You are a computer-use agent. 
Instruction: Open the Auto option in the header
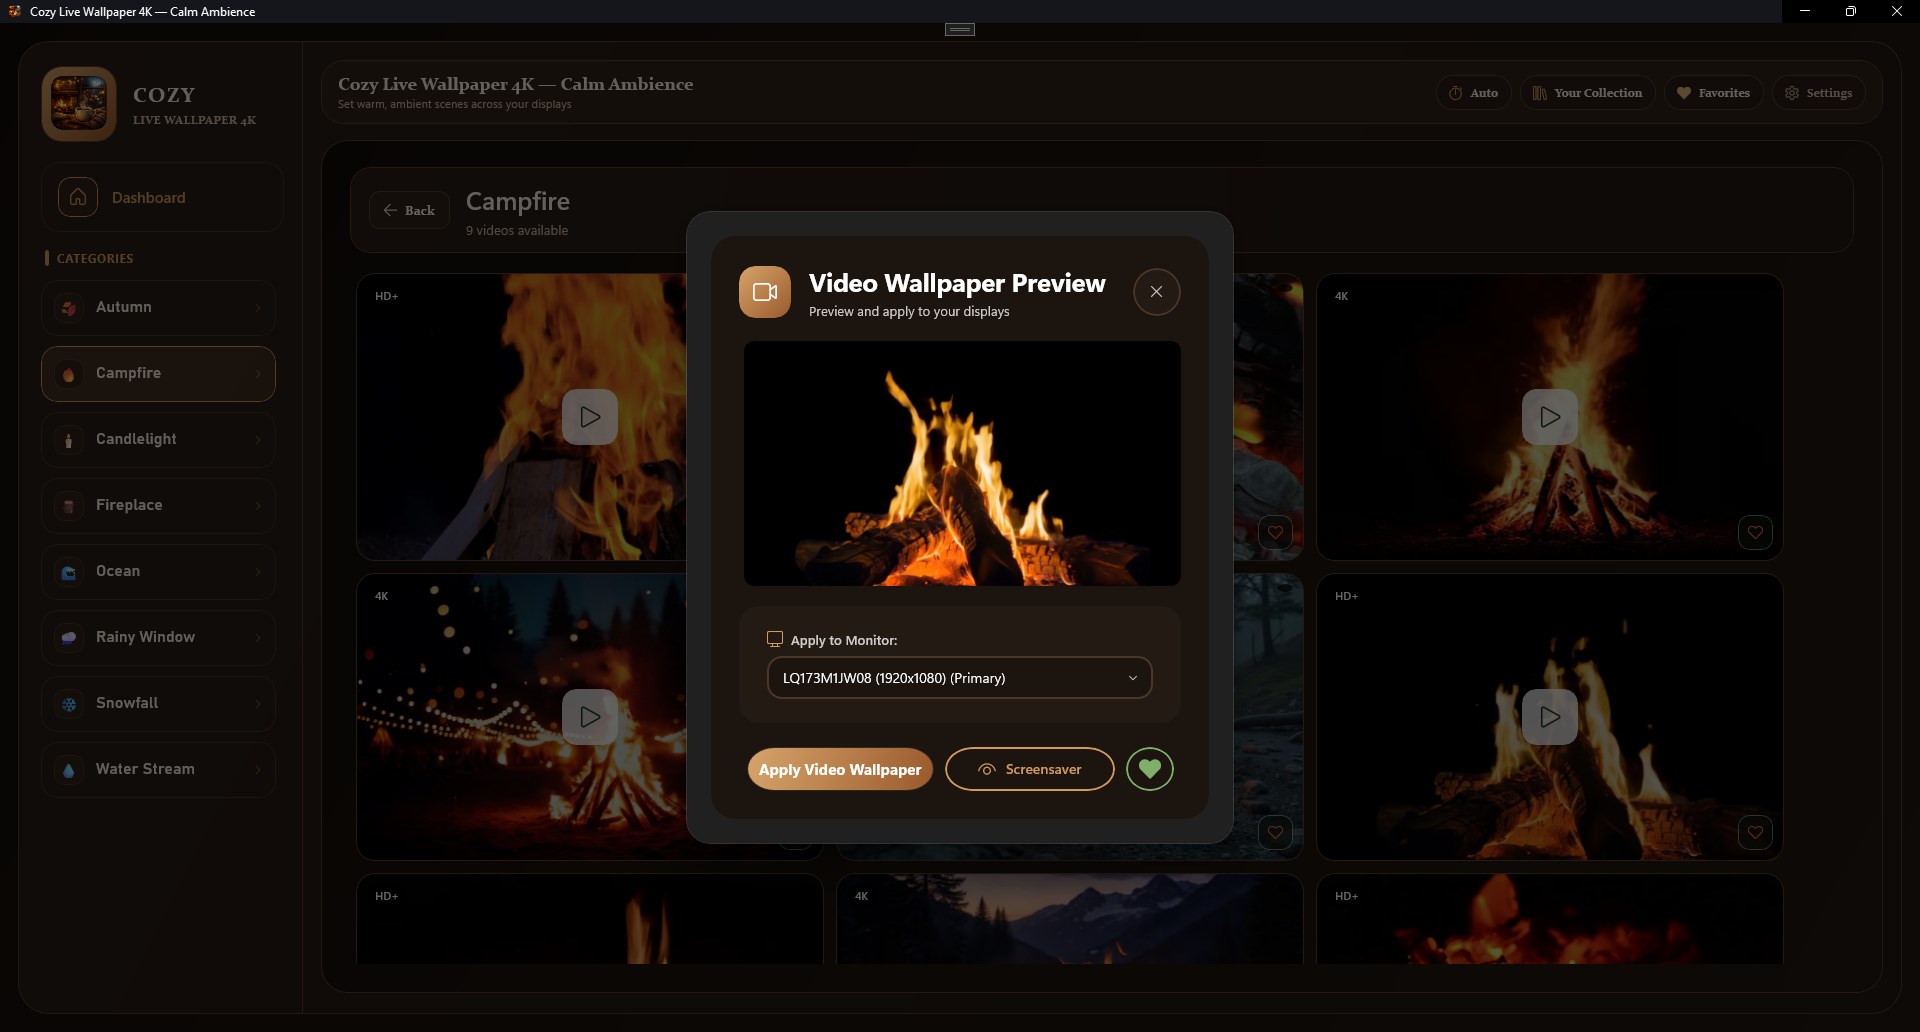[1473, 93]
